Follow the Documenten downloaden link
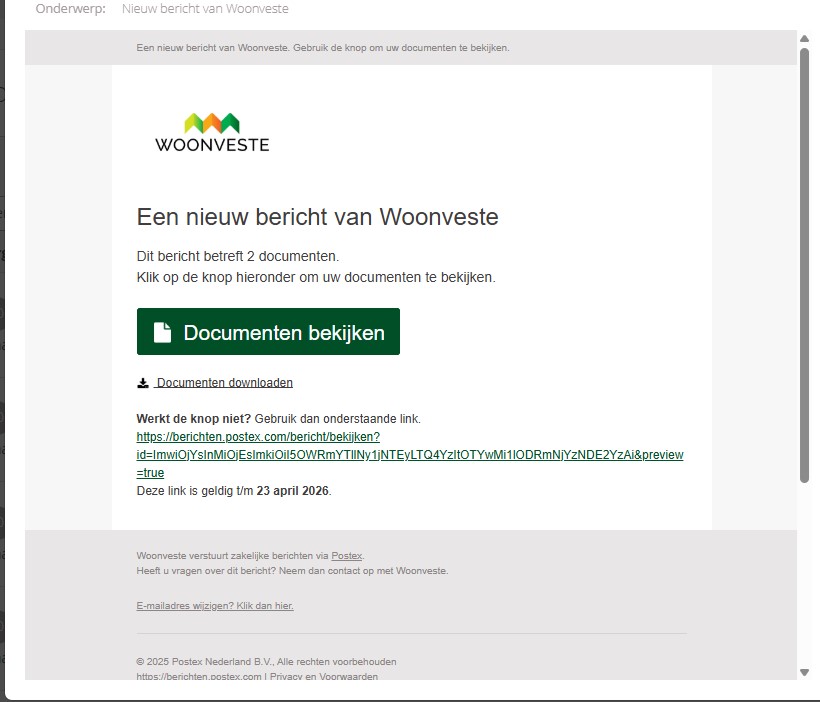The image size is (820, 702). pos(224,383)
